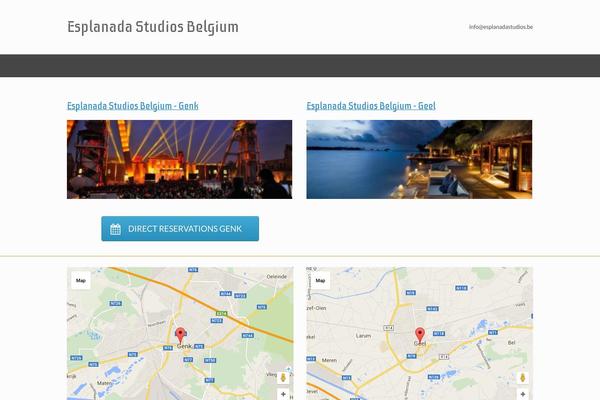Viewport: 600px width, 400px height.
Task: Open Map type selector on Geel map
Action: [x=320, y=280]
